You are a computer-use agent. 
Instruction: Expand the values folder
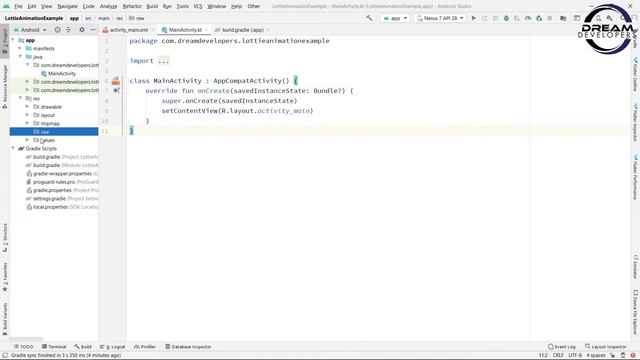tap(28, 140)
